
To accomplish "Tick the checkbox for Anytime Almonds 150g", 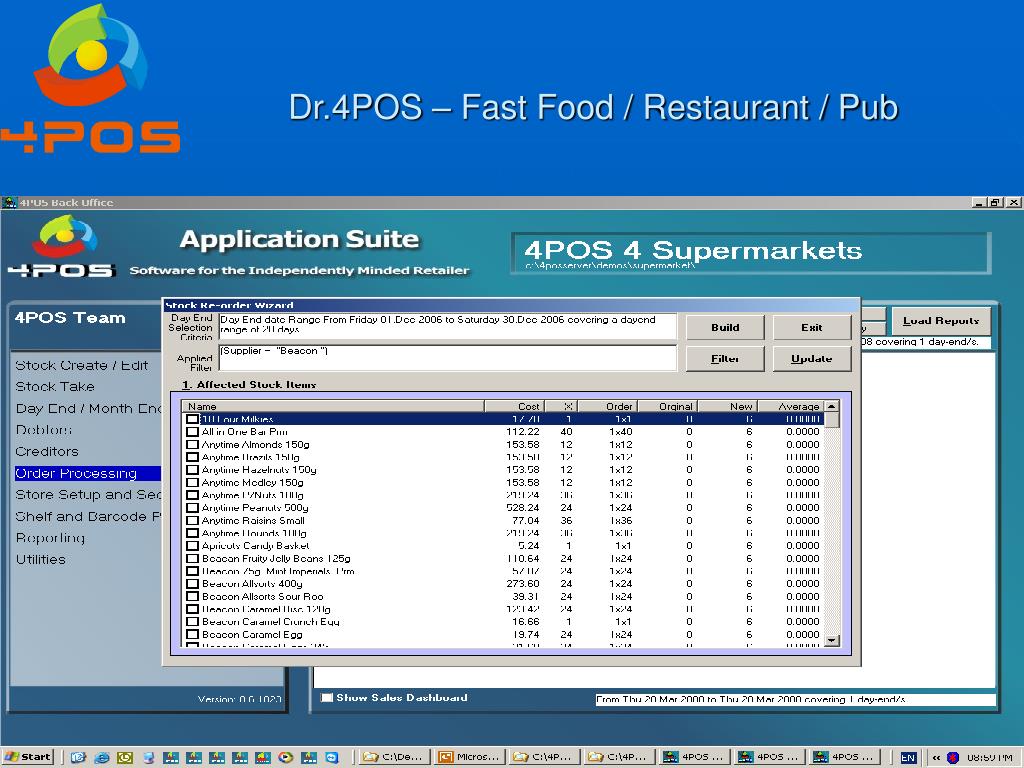I will (192, 445).
